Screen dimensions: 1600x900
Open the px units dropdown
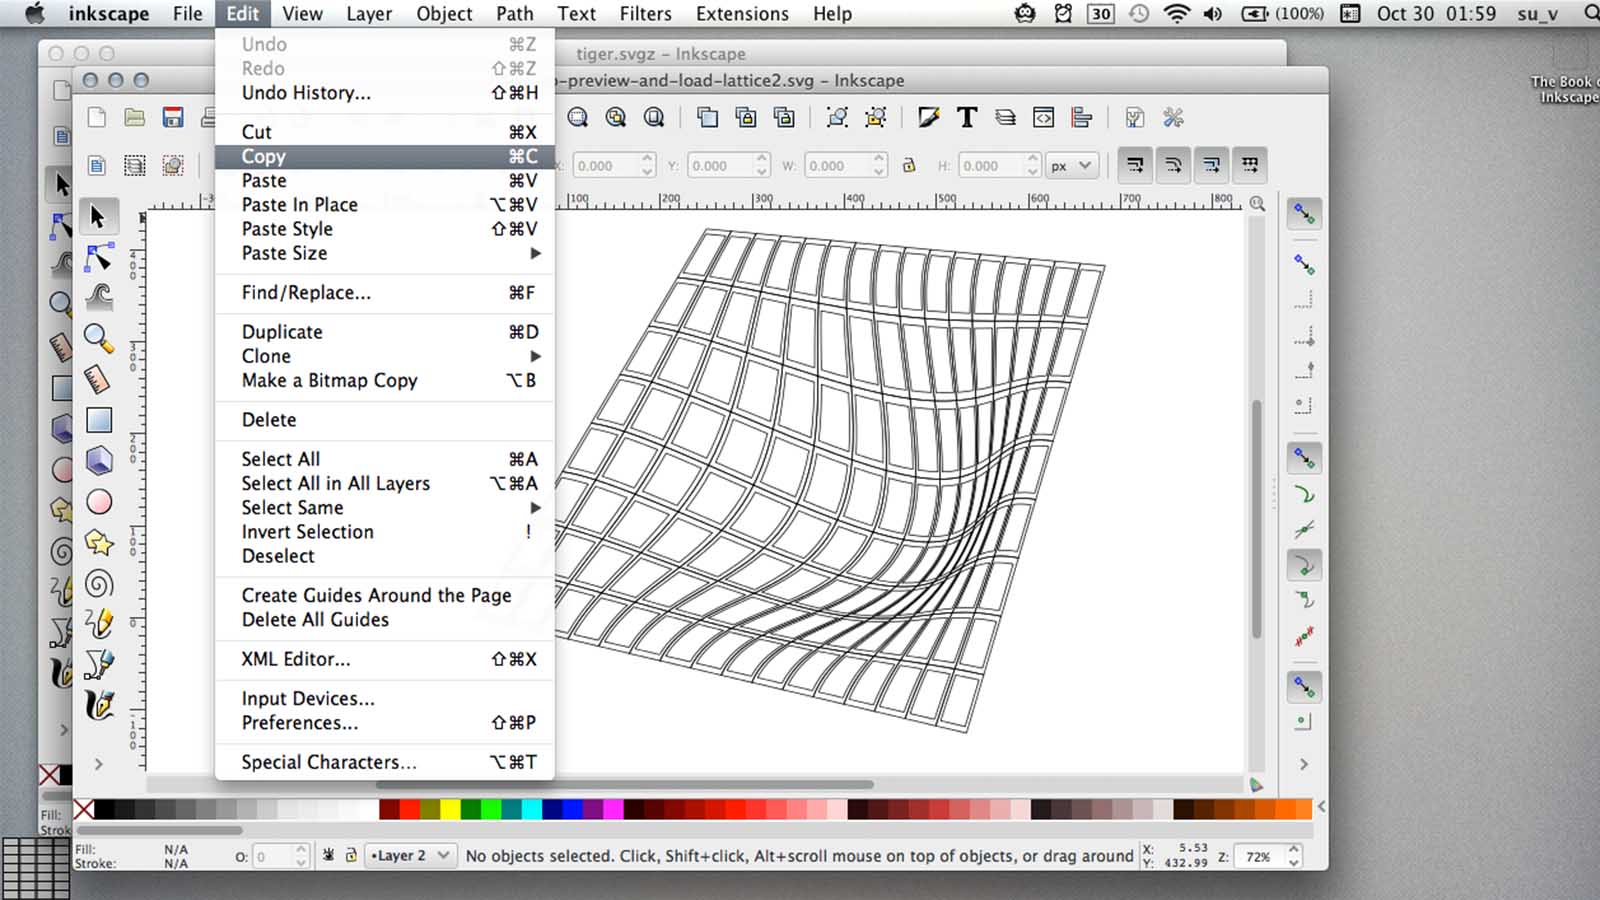tap(1072, 166)
